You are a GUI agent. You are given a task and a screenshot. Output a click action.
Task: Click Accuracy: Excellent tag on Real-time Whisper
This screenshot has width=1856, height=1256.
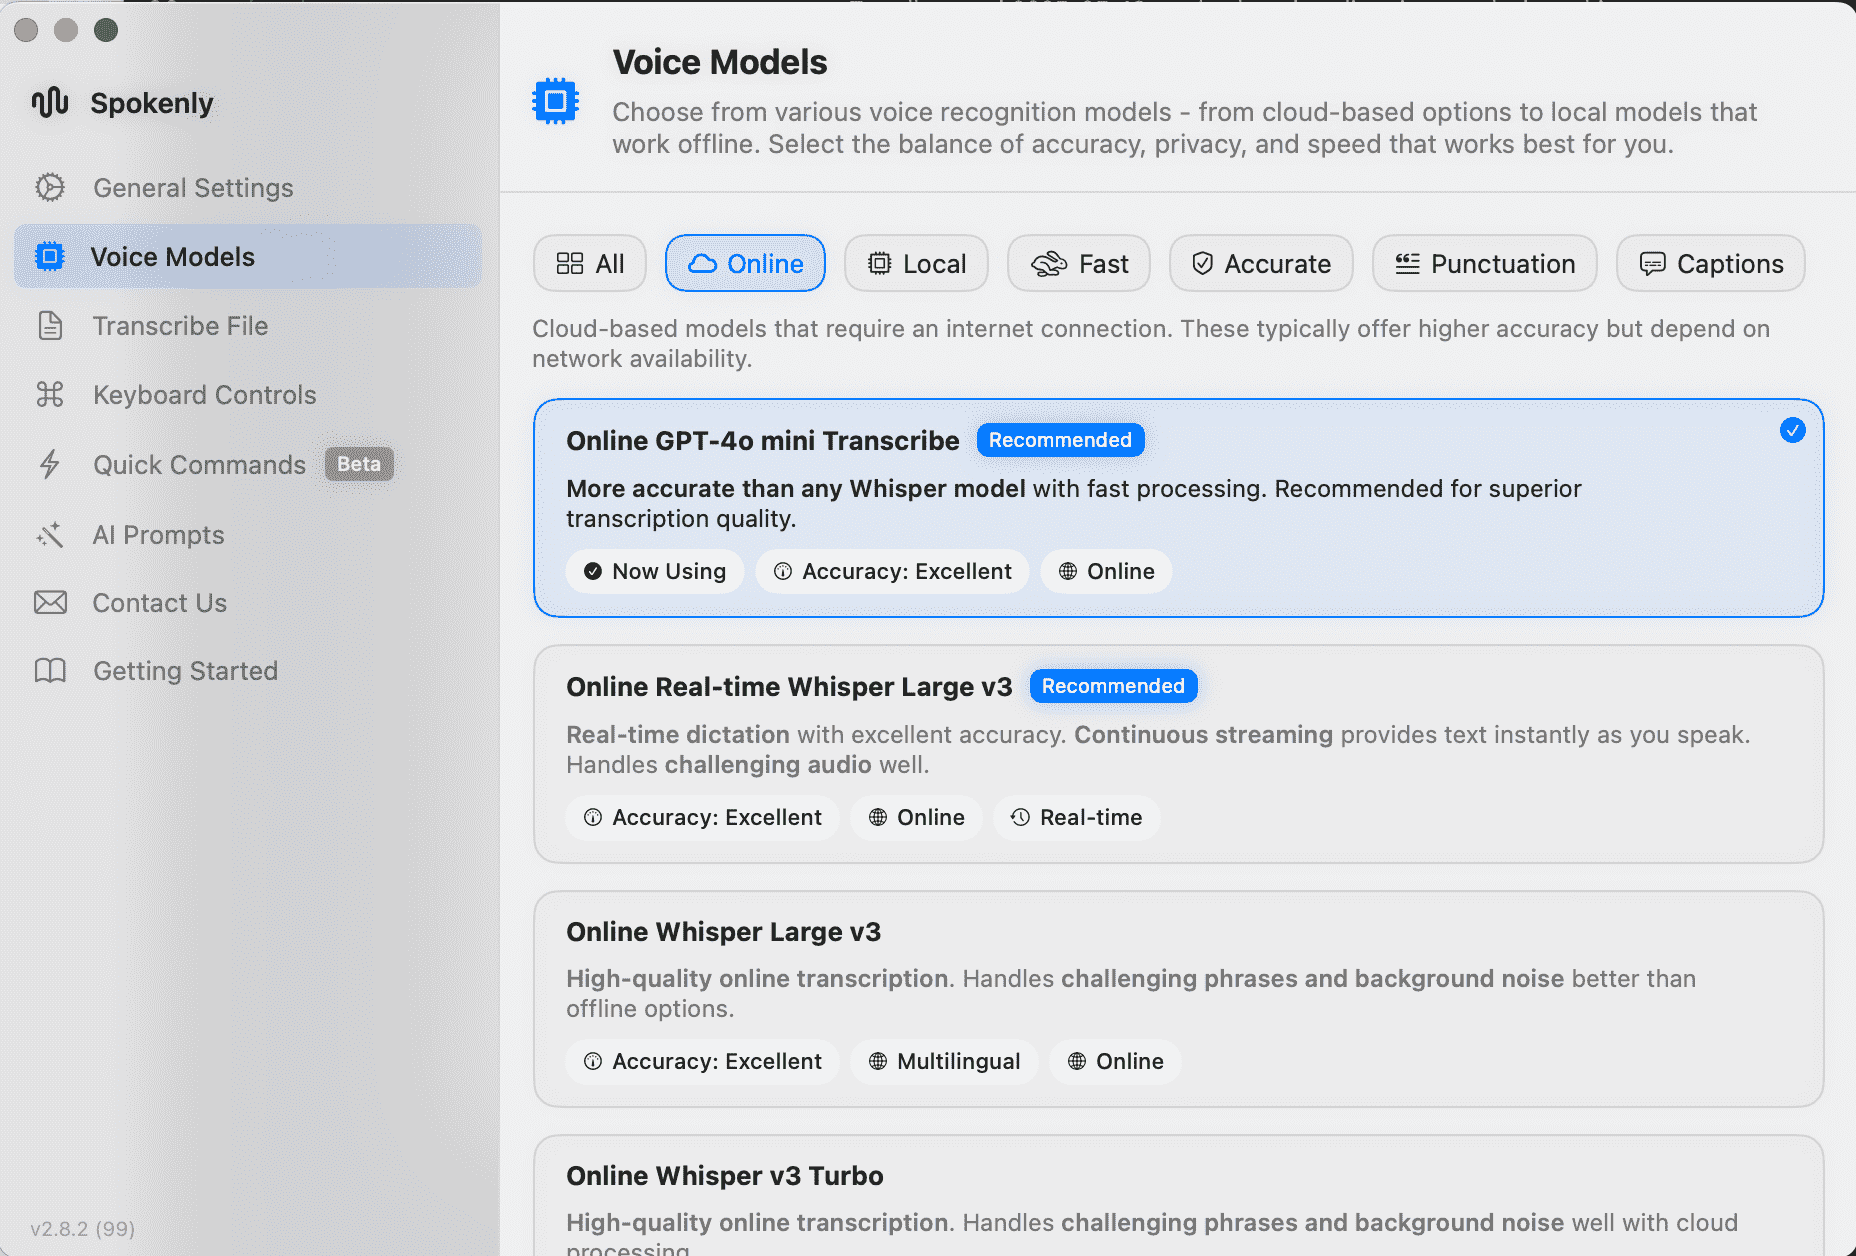point(703,817)
